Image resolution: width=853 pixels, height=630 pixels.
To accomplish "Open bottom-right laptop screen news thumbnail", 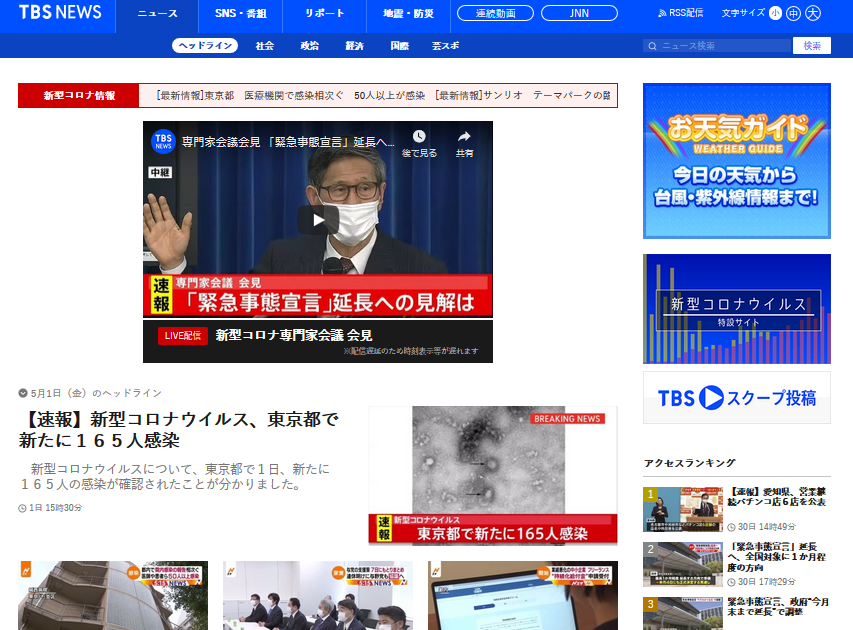I will (523, 596).
